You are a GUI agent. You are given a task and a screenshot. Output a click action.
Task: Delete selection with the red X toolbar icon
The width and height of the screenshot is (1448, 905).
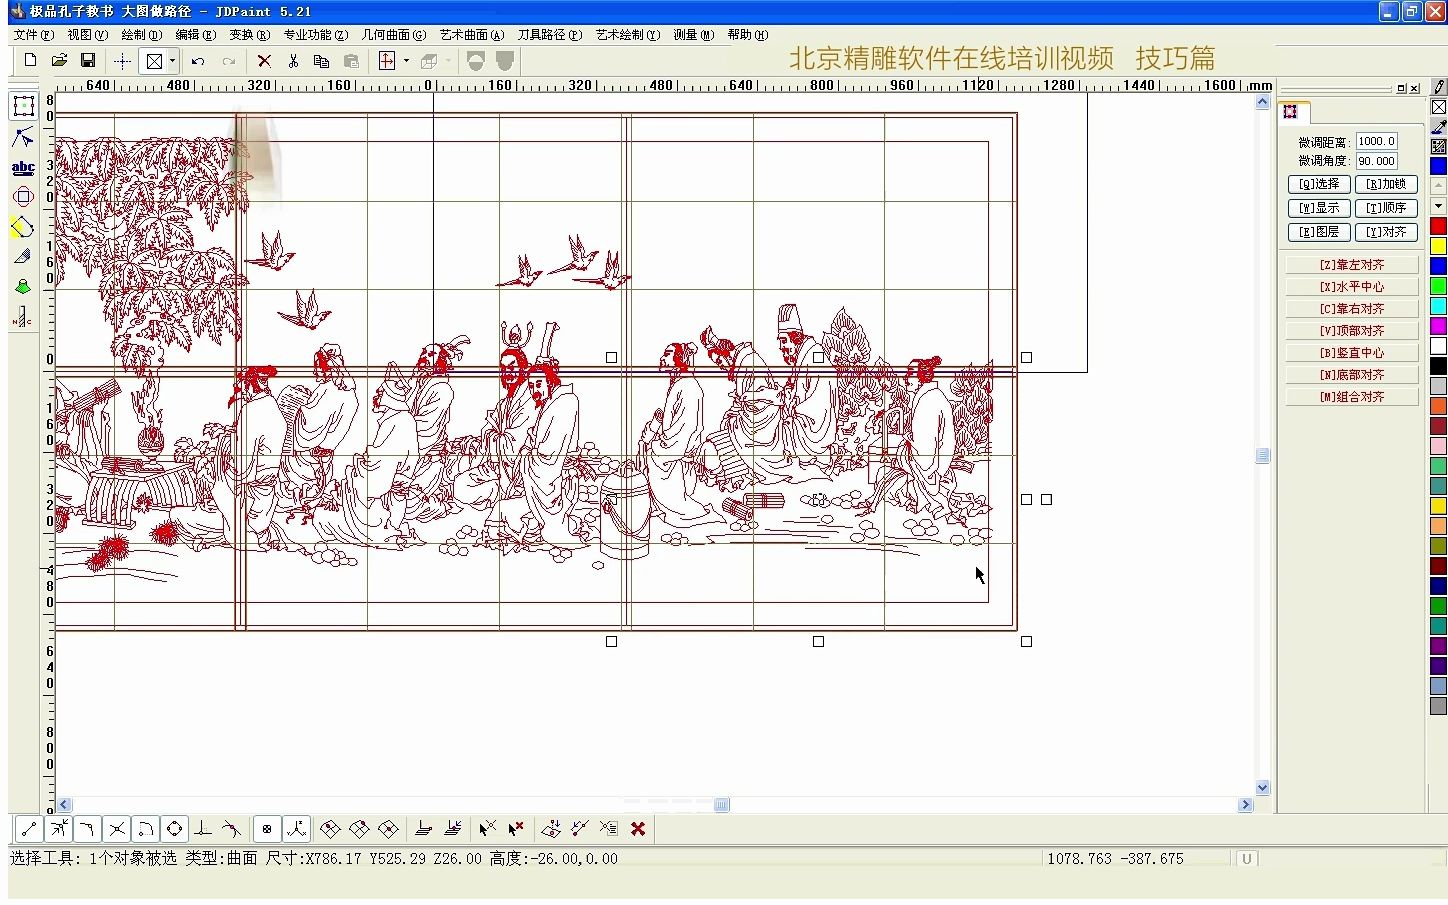[x=264, y=61]
